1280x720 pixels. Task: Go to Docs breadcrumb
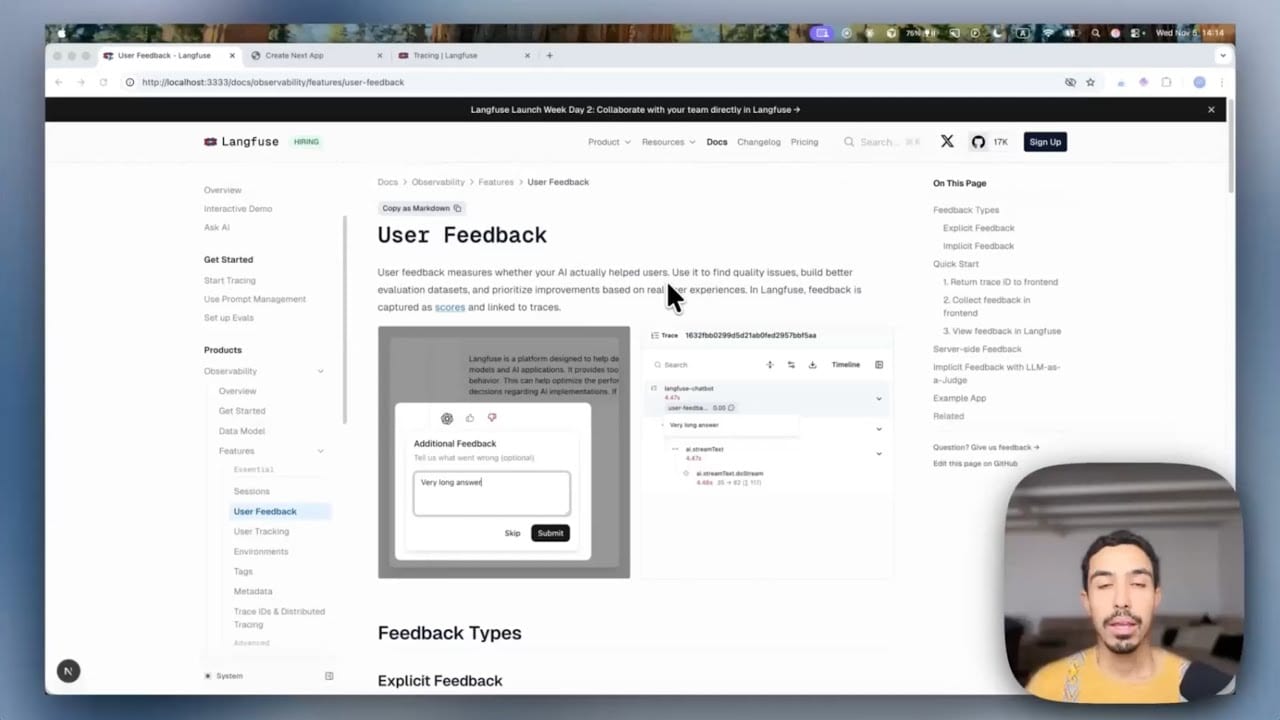(387, 182)
